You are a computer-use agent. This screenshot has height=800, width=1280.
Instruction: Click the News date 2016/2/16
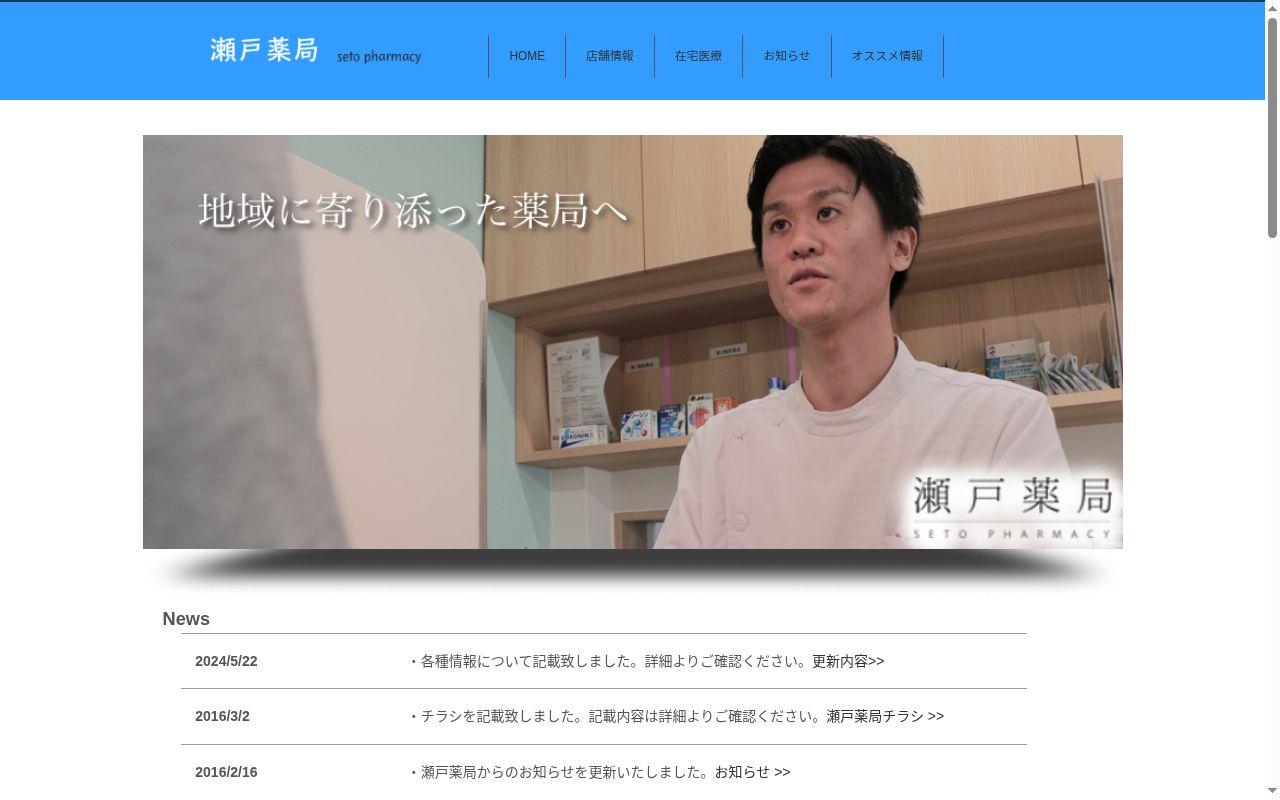[226, 772]
